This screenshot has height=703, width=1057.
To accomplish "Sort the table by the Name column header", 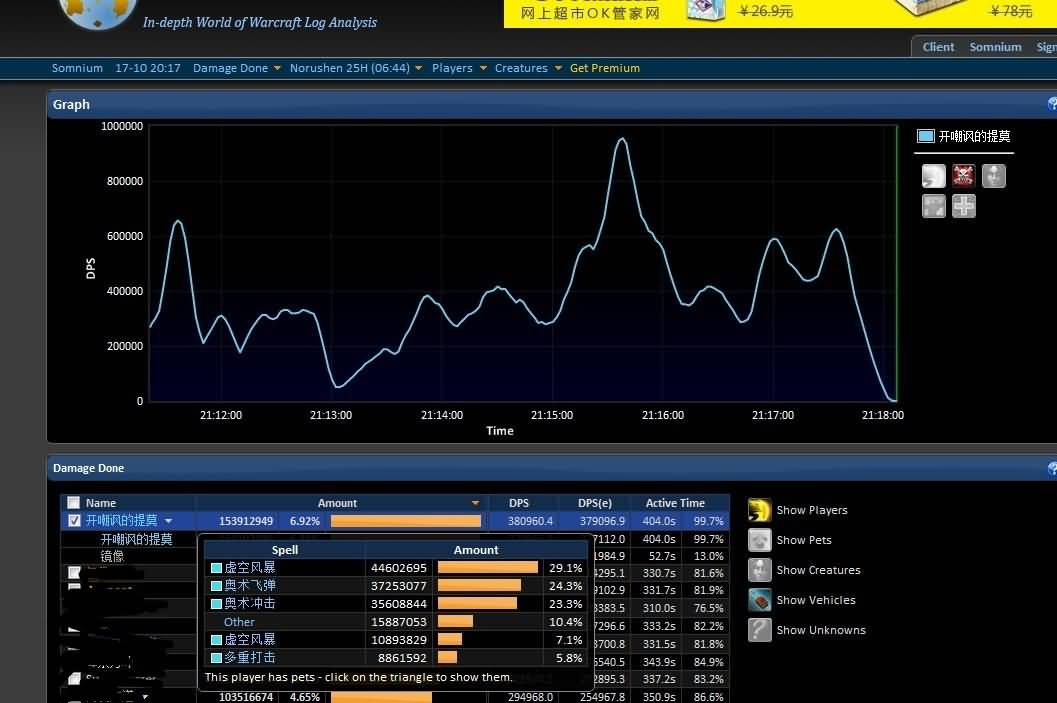I will click(x=100, y=503).
